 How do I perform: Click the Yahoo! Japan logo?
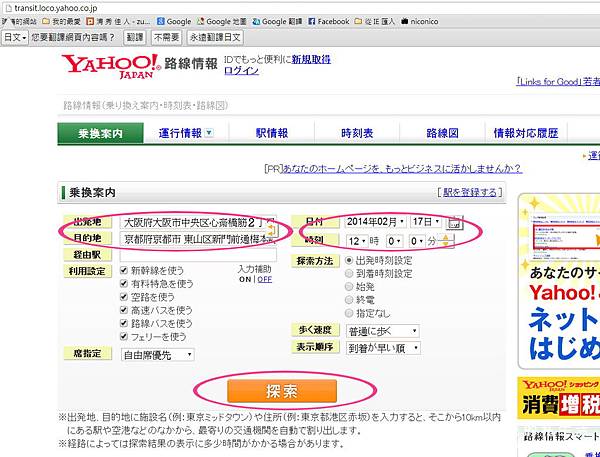(111, 66)
